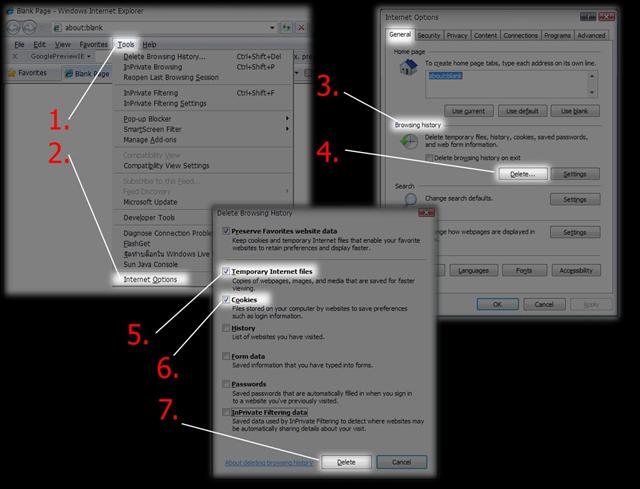Screen dimensions: 640x489
Task: Click the Fonts button
Action: 524,270
